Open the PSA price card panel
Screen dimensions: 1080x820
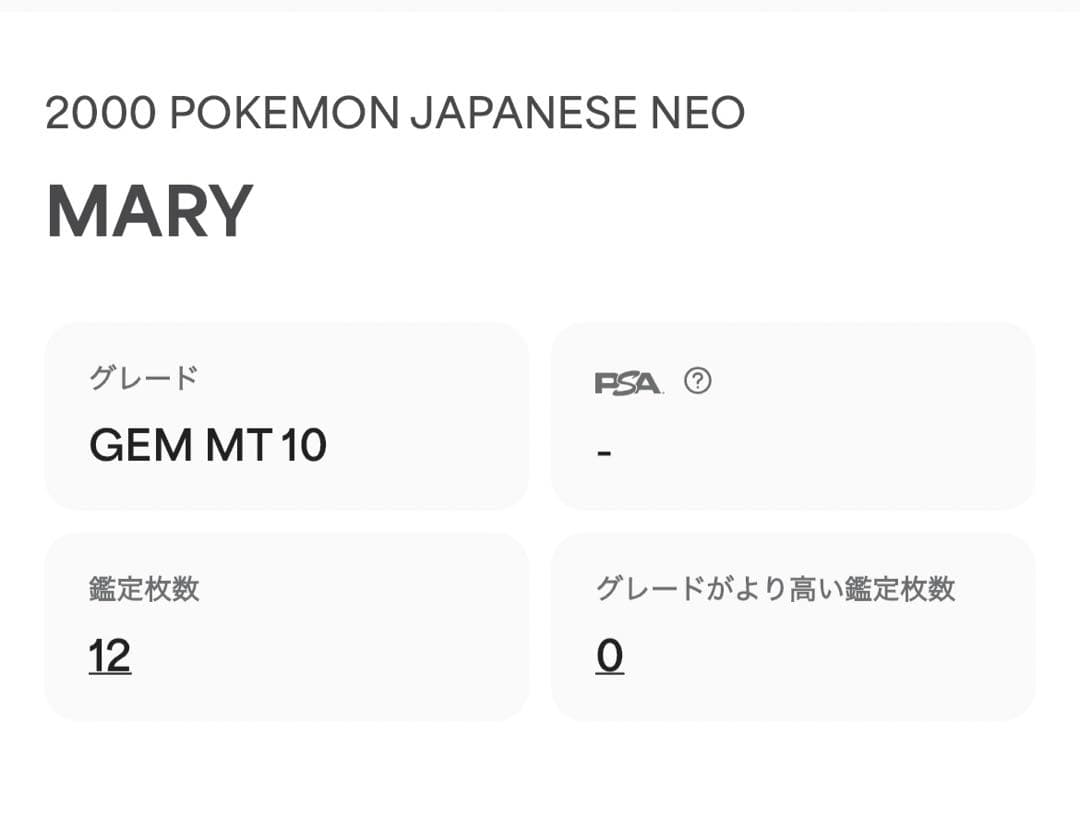click(795, 414)
